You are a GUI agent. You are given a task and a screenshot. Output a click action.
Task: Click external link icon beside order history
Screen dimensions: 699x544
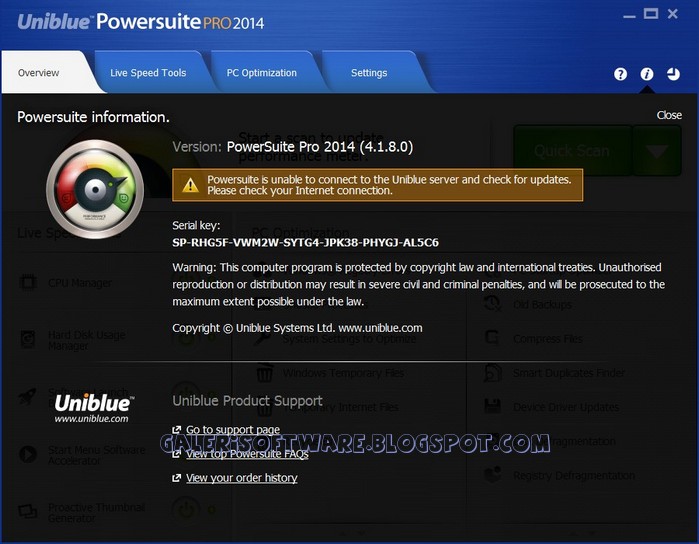177,478
